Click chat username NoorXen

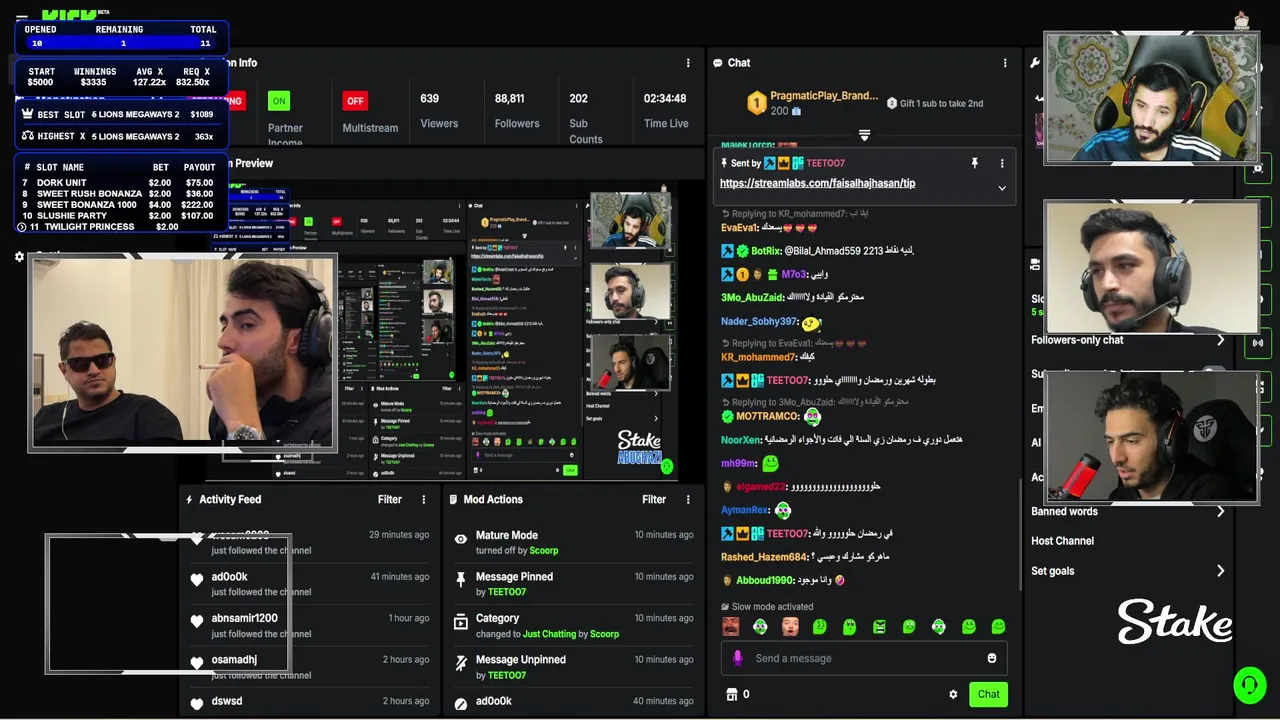(x=740, y=440)
